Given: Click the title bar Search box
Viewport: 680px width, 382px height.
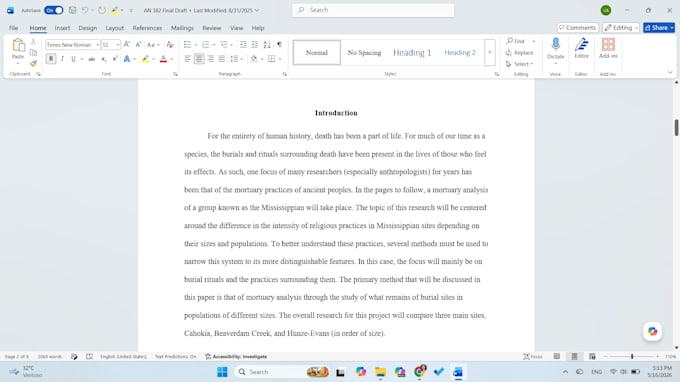Looking at the screenshot, I should [373, 10].
